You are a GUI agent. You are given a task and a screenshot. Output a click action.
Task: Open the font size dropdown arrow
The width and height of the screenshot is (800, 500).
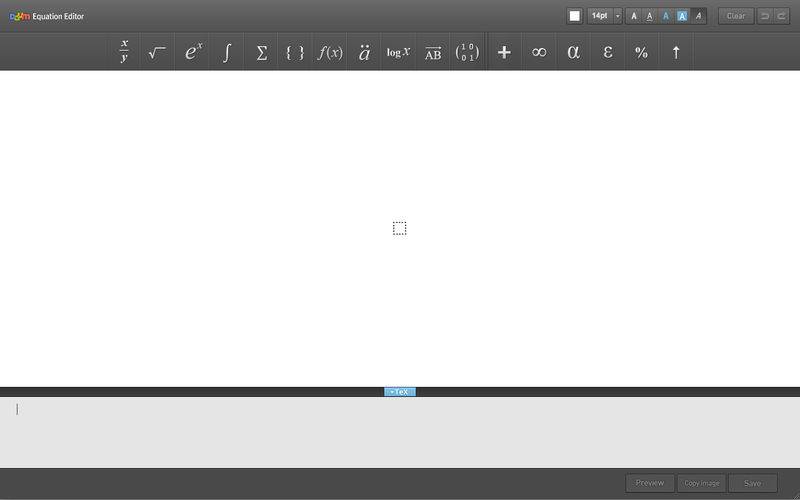tap(617, 16)
